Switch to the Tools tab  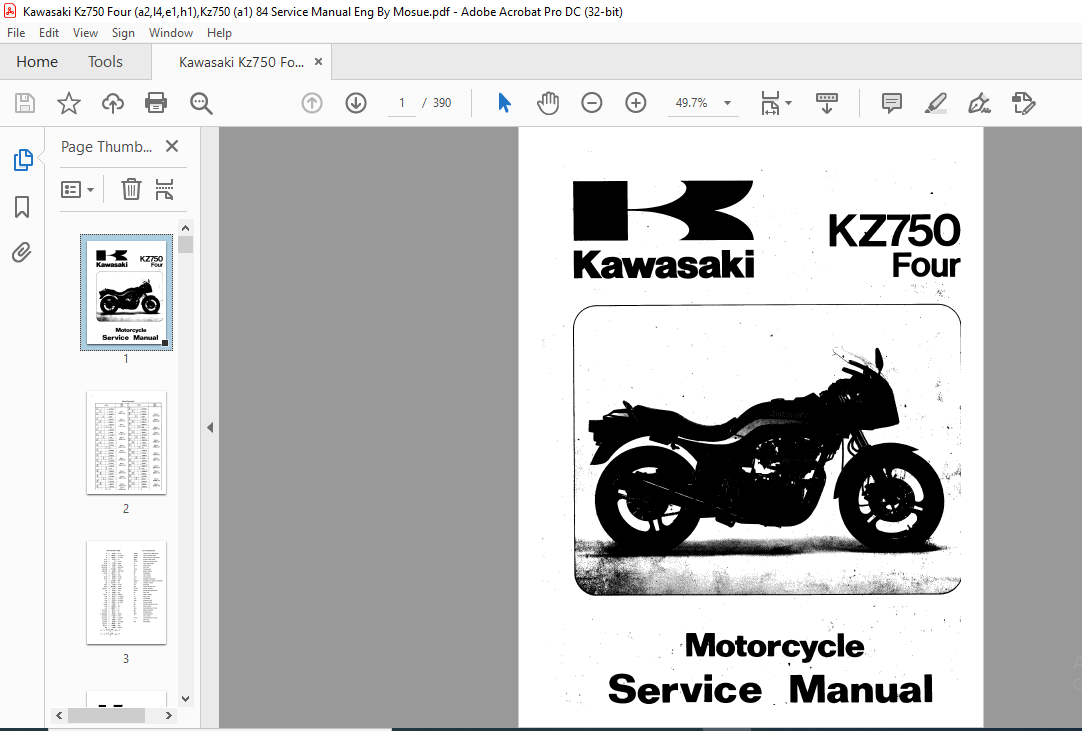(x=105, y=61)
